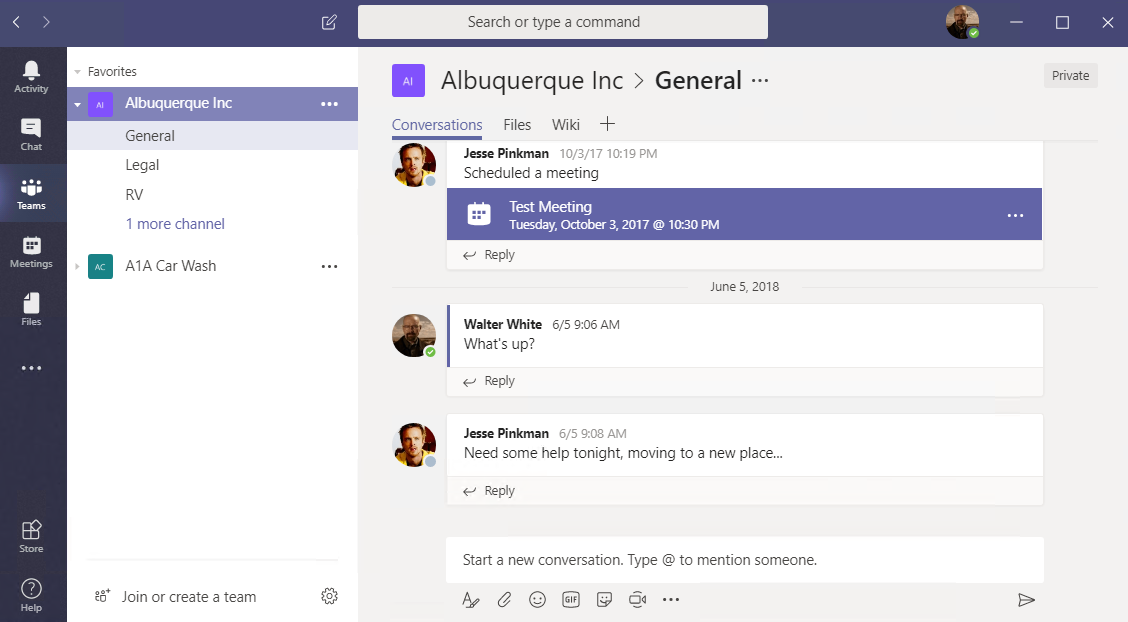Open the Files section in sidebar
This screenshot has width=1128, height=622.
point(31,310)
